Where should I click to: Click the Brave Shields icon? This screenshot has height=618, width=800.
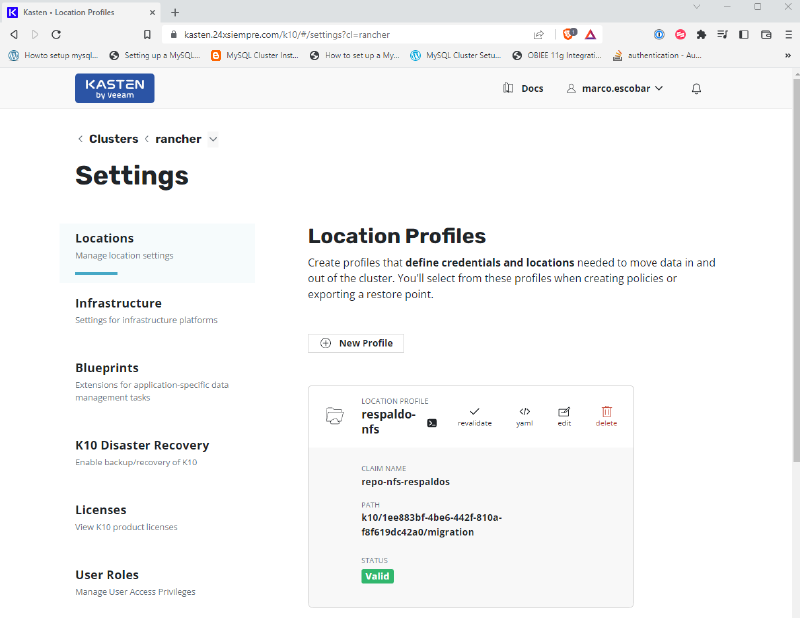[569, 34]
